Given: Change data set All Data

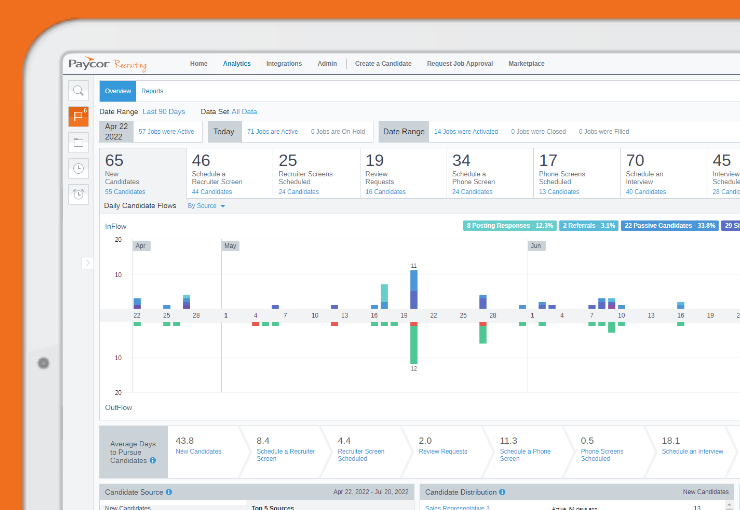Looking at the screenshot, I should click(244, 112).
